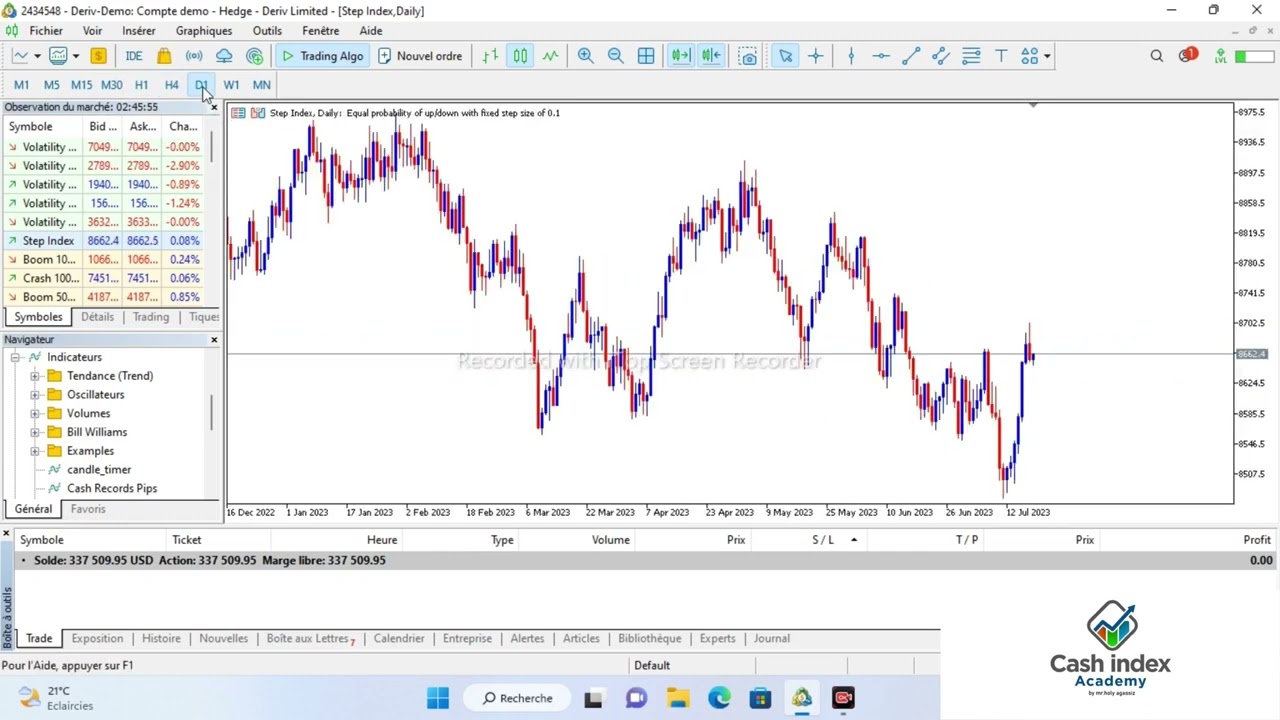Toggle chart shift from right edge

[x=711, y=56]
